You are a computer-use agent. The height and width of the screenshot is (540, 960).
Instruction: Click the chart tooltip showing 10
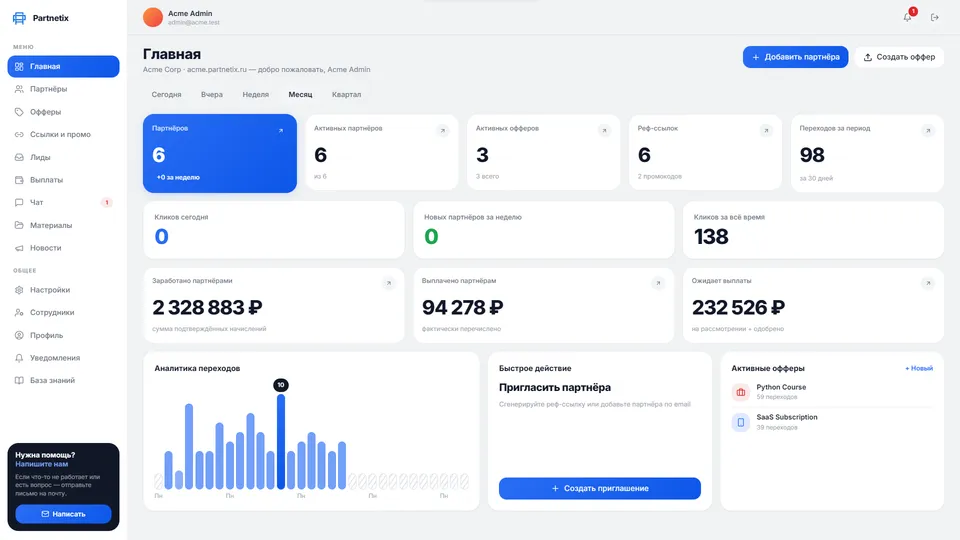tap(280, 385)
